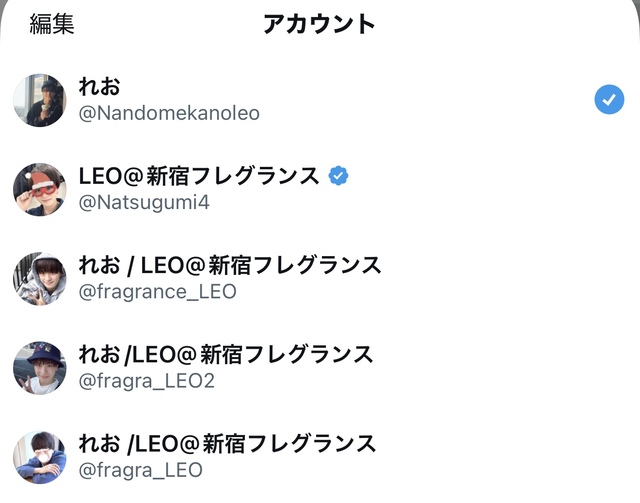Image resolution: width=640 pixels, height=503 pixels.
Task: Click the blue selected checkmark for れお
Action: click(608, 99)
